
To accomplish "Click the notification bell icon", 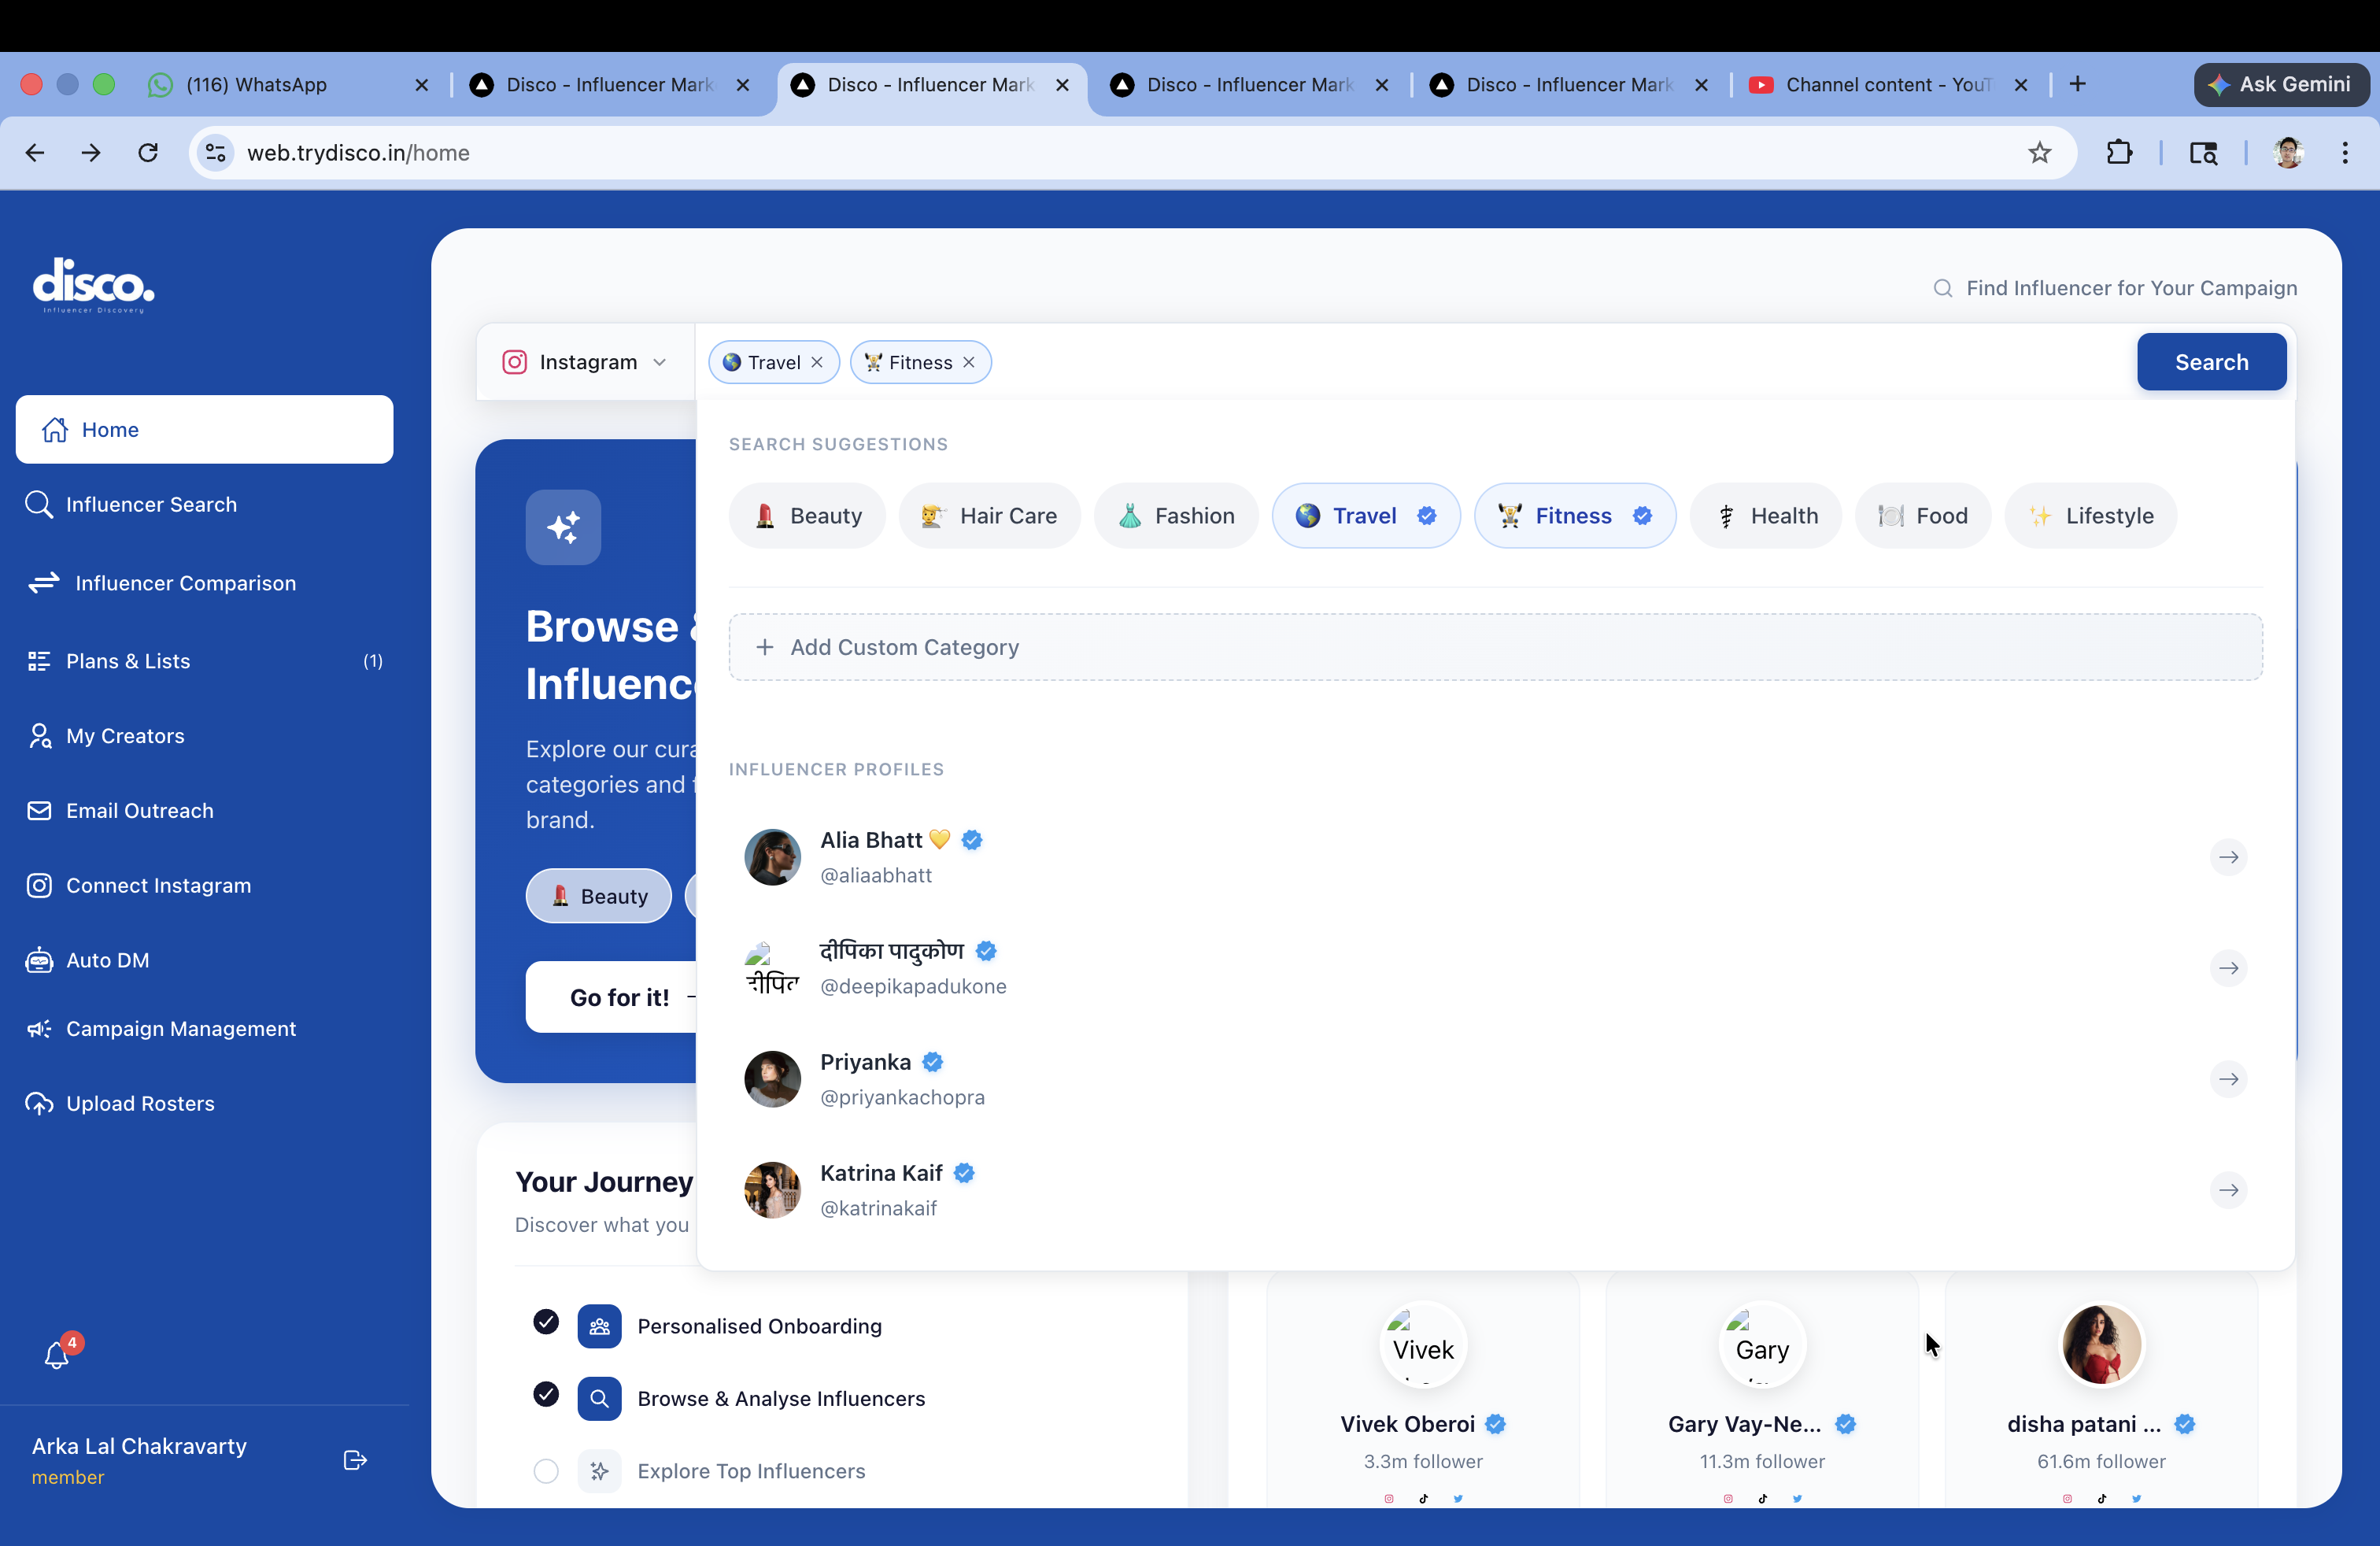I will [57, 1356].
